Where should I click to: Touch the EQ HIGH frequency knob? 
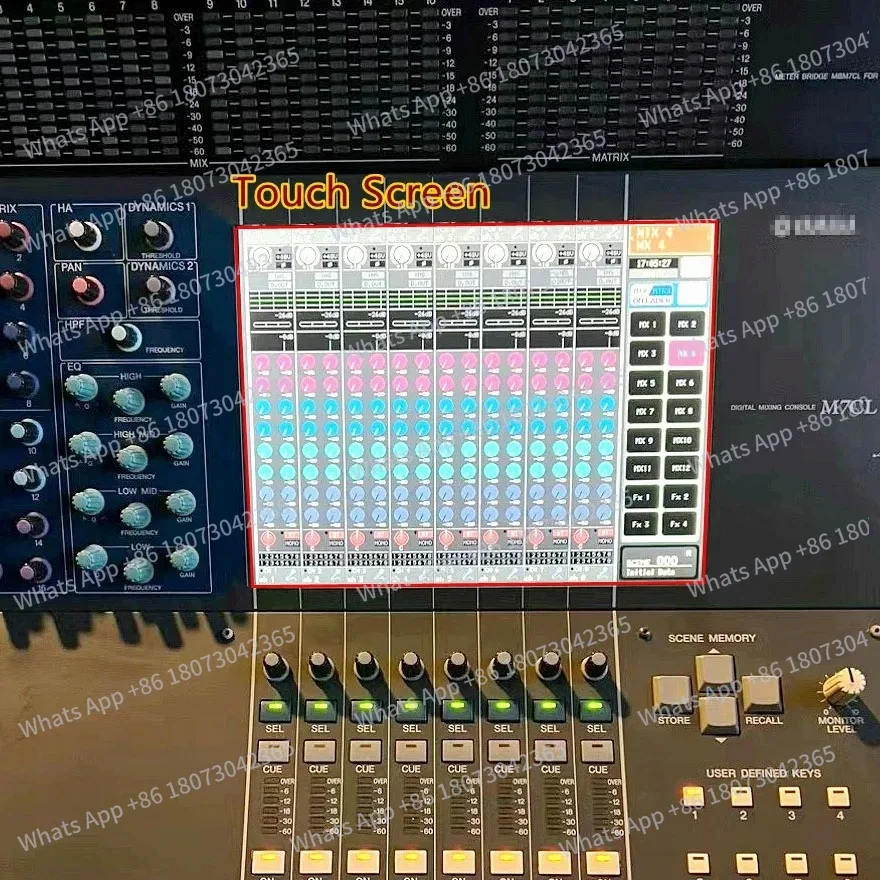(129, 401)
